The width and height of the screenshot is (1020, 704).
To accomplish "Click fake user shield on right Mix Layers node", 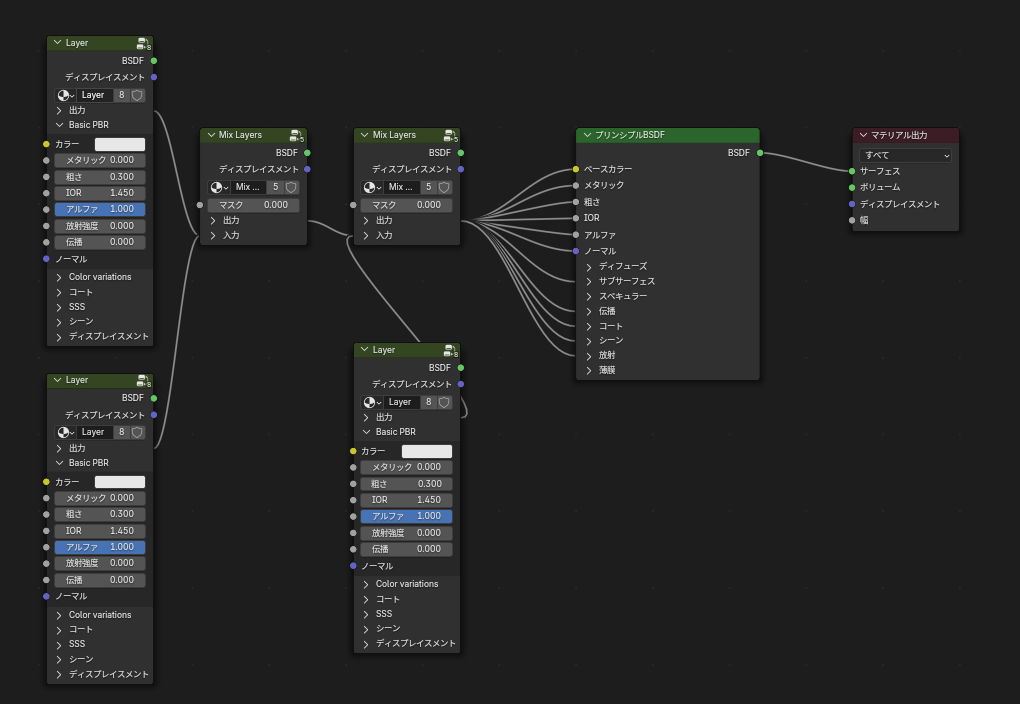I will (445, 187).
